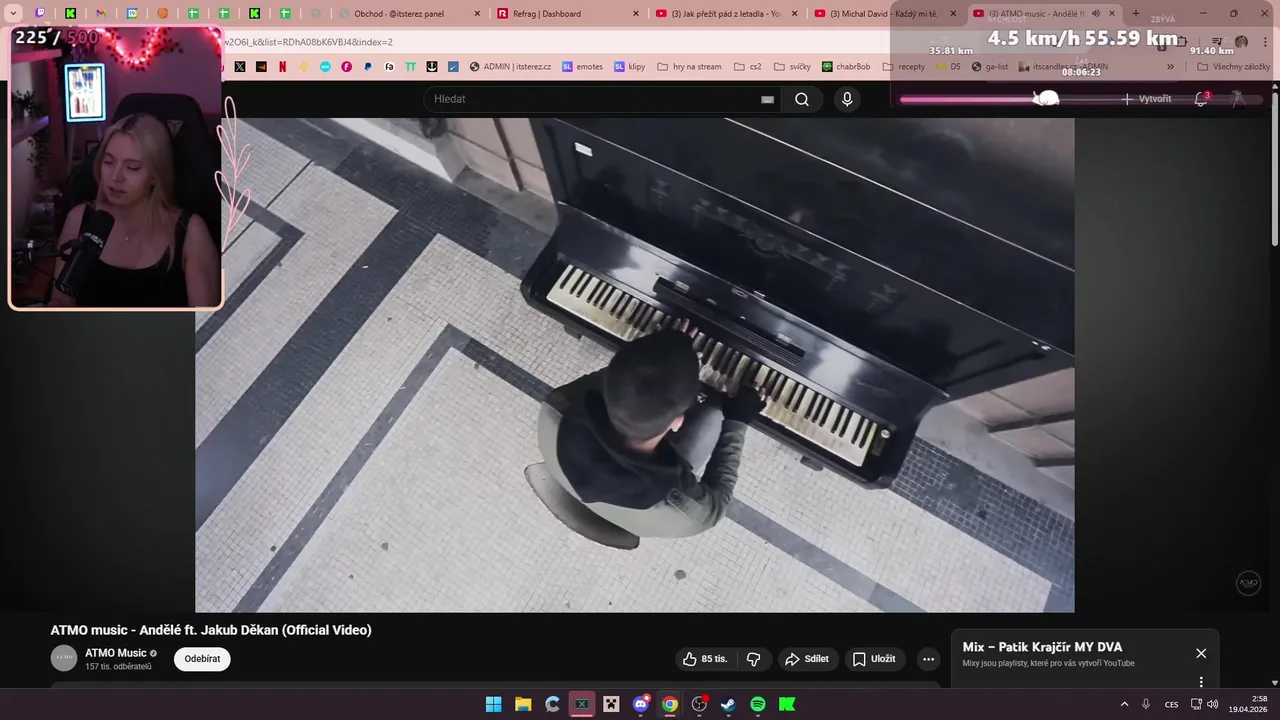Show hidden system tray icons
The image size is (1280, 720).
click(x=1124, y=704)
